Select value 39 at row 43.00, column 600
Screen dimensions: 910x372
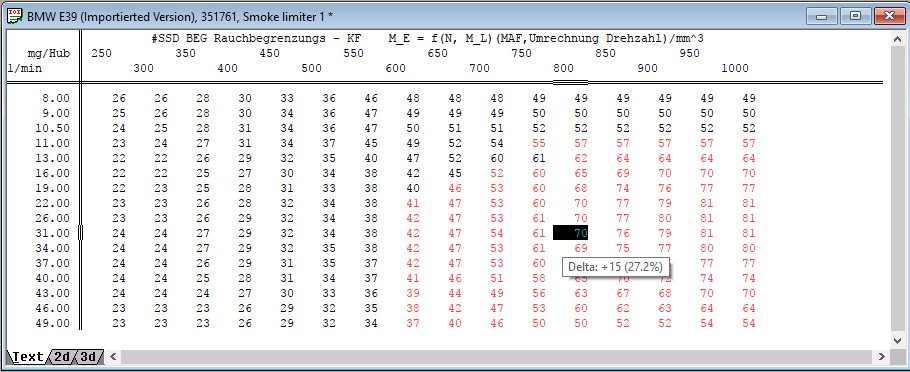pos(413,293)
